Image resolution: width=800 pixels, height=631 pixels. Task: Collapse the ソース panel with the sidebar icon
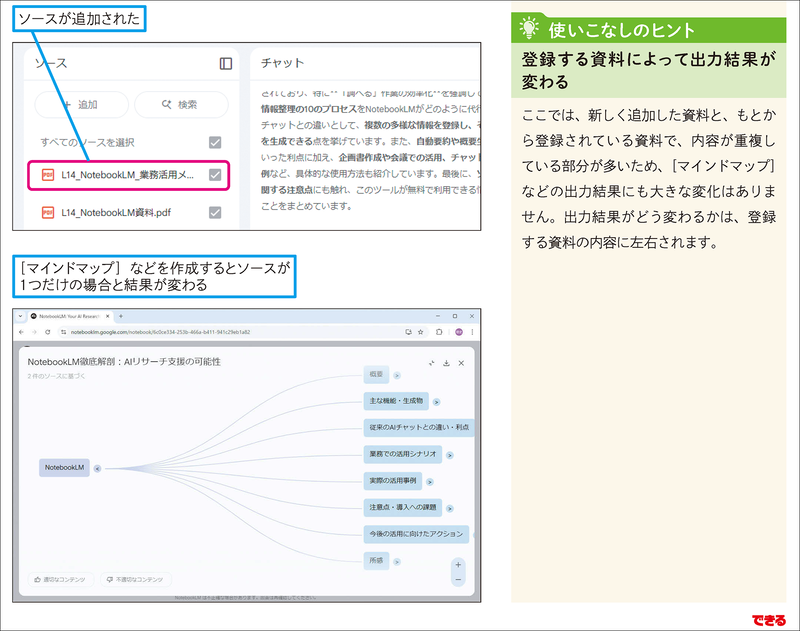[x=225, y=63]
